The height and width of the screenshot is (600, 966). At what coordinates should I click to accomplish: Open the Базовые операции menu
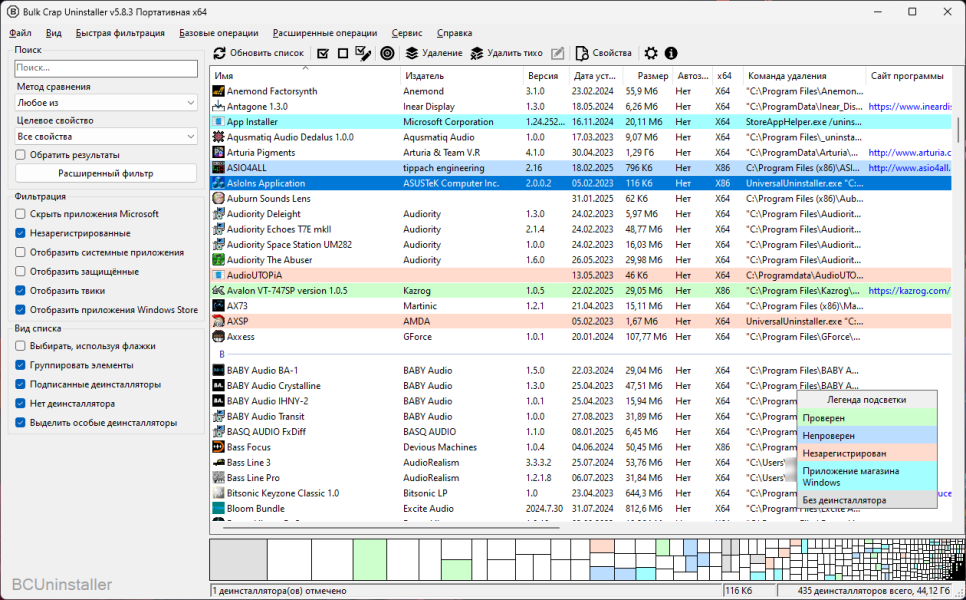point(219,33)
